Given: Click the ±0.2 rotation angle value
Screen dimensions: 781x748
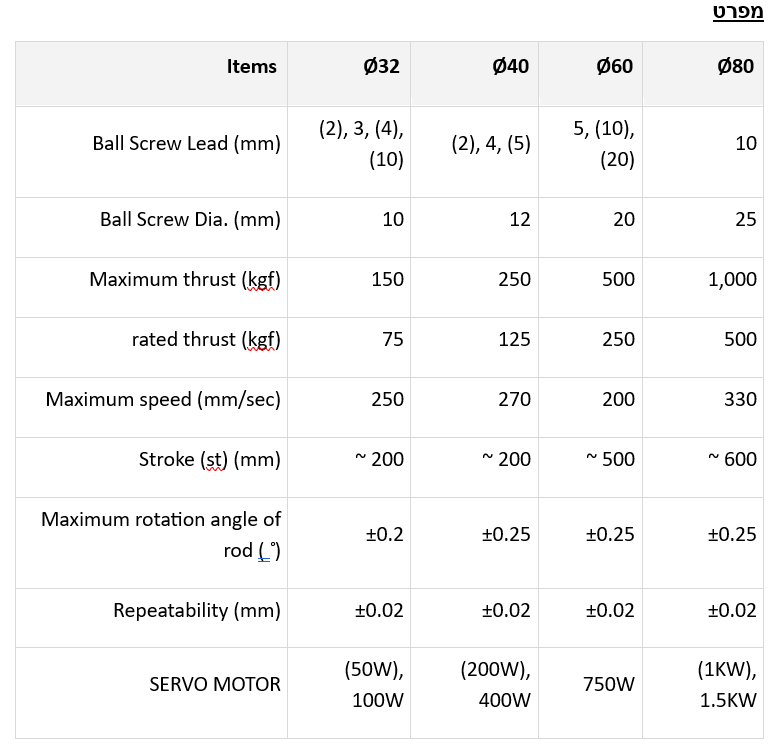Looking at the screenshot, I should [x=384, y=534].
